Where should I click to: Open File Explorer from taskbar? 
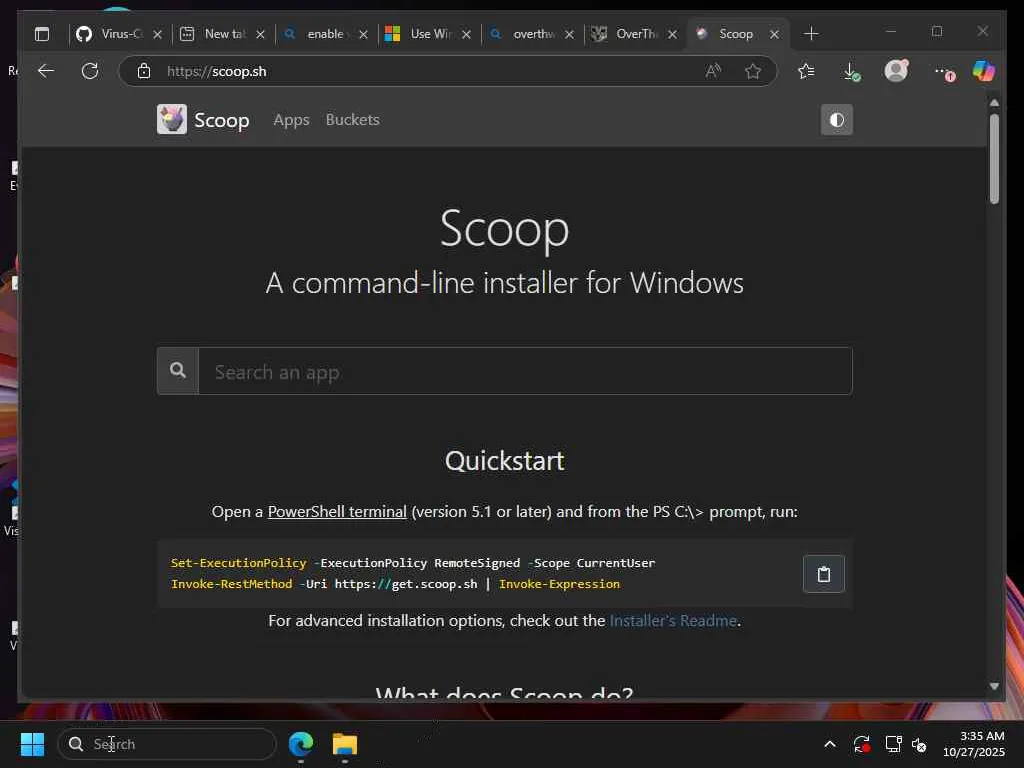tap(345, 744)
